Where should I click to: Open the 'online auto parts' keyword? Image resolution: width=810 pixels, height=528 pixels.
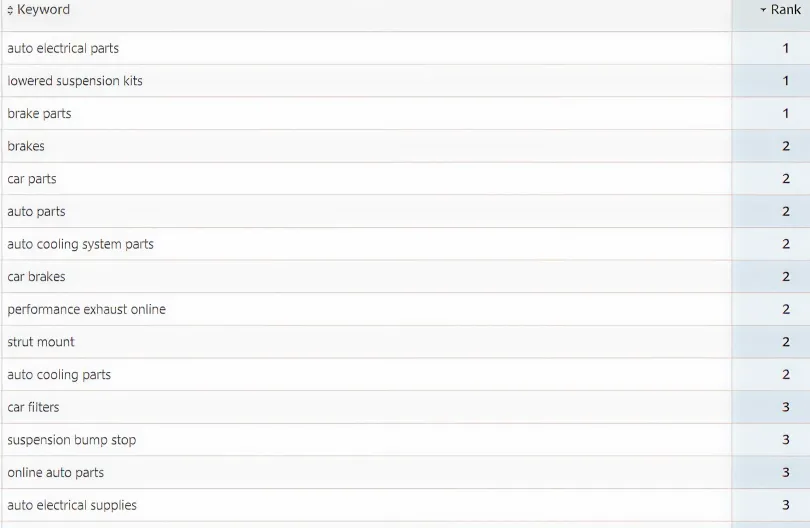(56, 473)
